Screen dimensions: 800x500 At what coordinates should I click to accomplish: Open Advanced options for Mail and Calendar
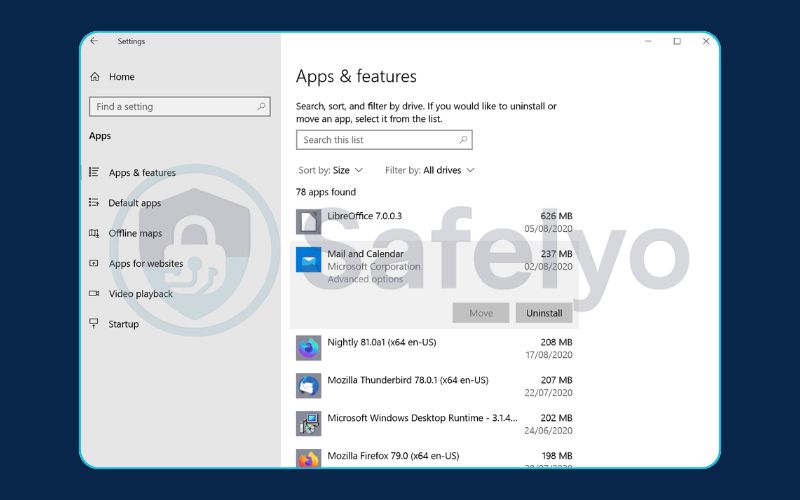(x=365, y=280)
